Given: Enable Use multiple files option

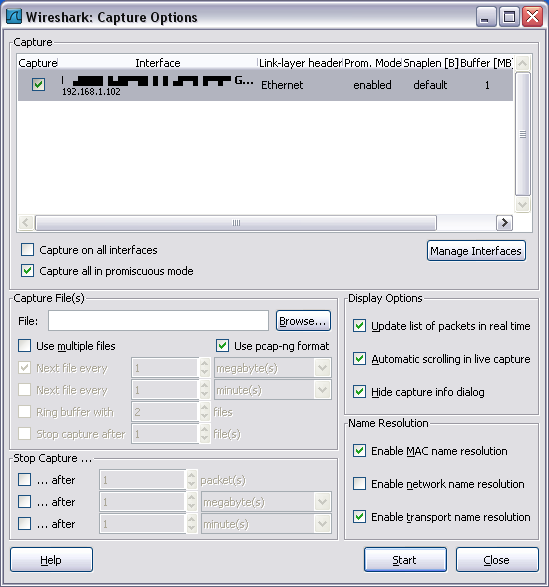Looking at the screenshot, I should click(25, 346).
